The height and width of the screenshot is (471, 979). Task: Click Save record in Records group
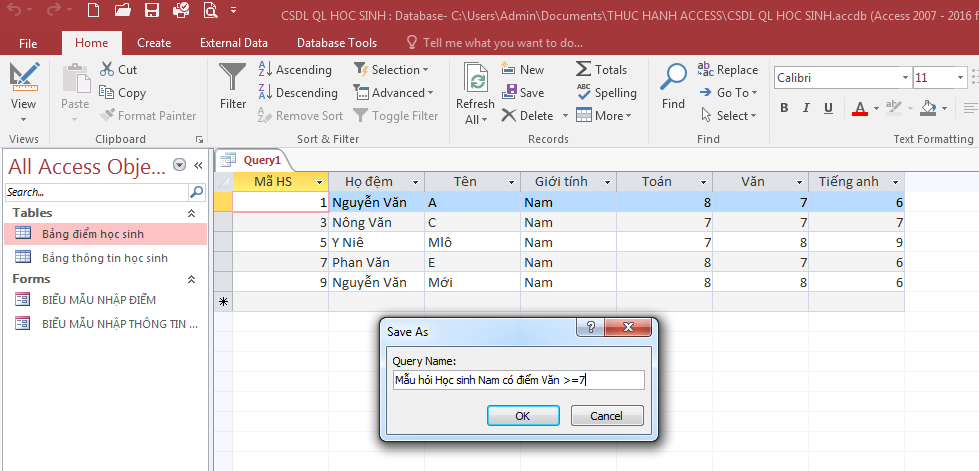(523, 92)
